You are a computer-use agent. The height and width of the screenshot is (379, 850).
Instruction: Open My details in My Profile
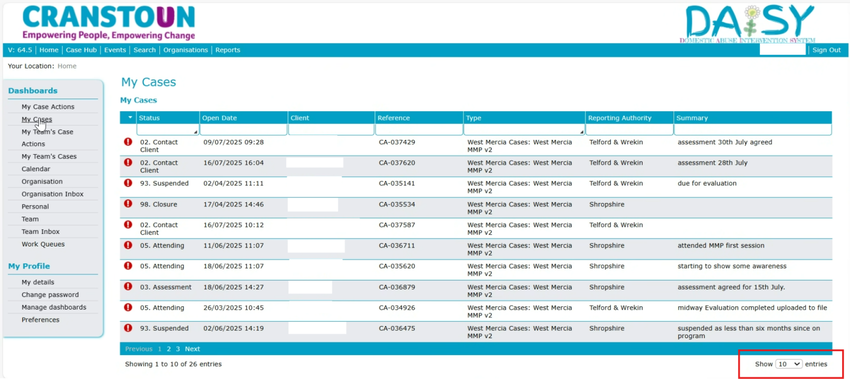(x=38, y=282)
